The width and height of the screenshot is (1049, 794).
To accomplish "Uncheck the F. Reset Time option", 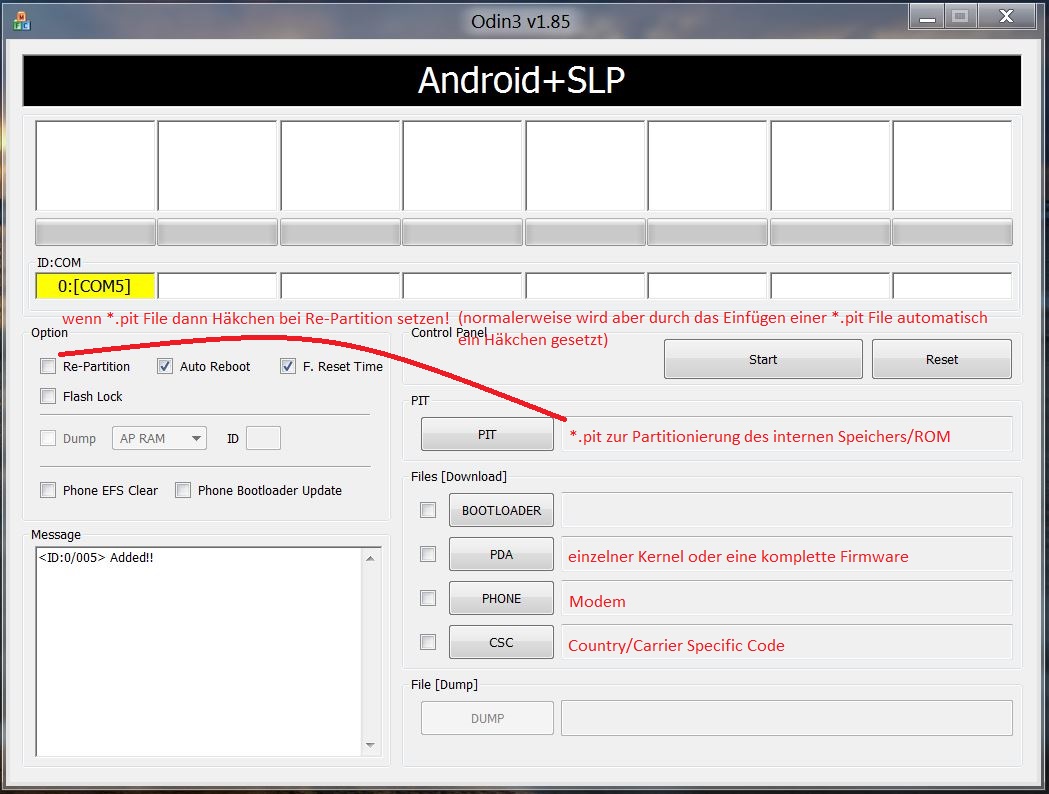I will [x=288, y=366].
